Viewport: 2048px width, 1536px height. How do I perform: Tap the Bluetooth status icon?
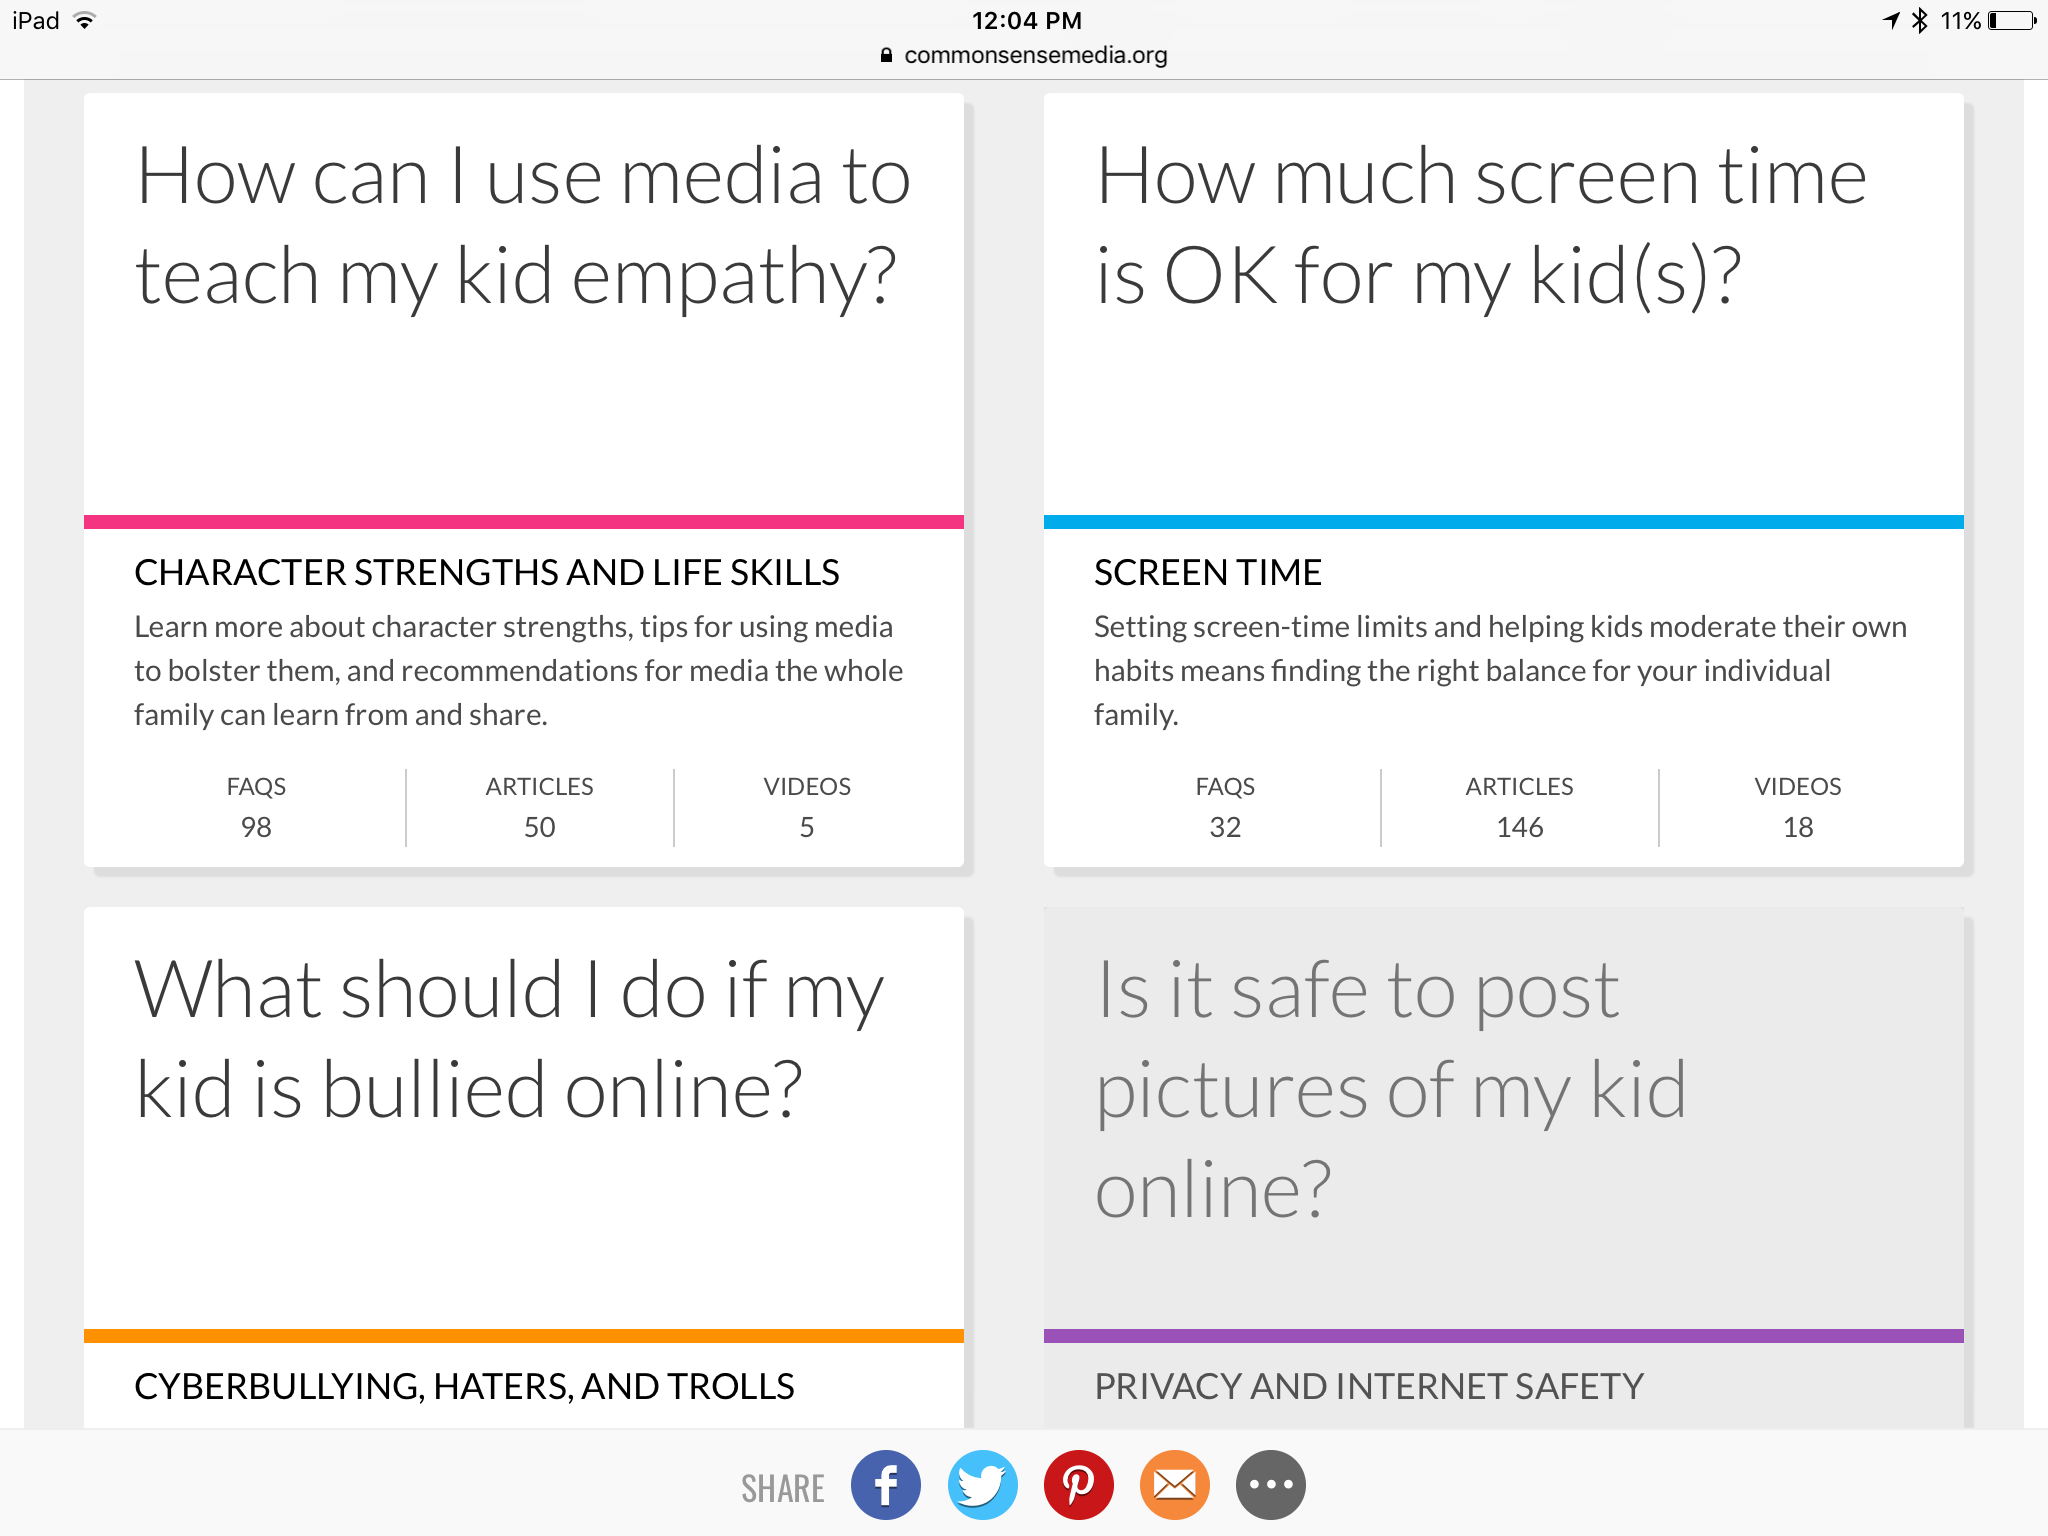pos(1919,21)
